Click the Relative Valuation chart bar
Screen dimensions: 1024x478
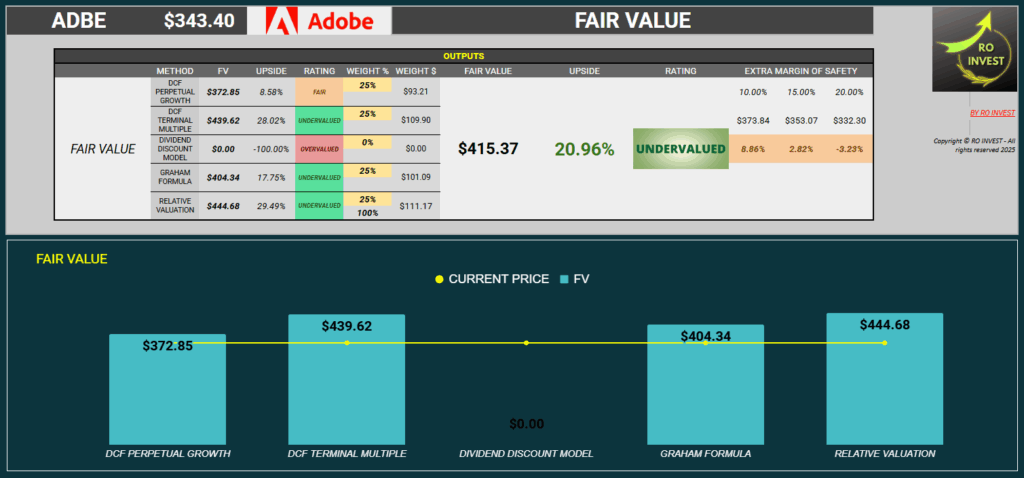[x=884, y=379]
